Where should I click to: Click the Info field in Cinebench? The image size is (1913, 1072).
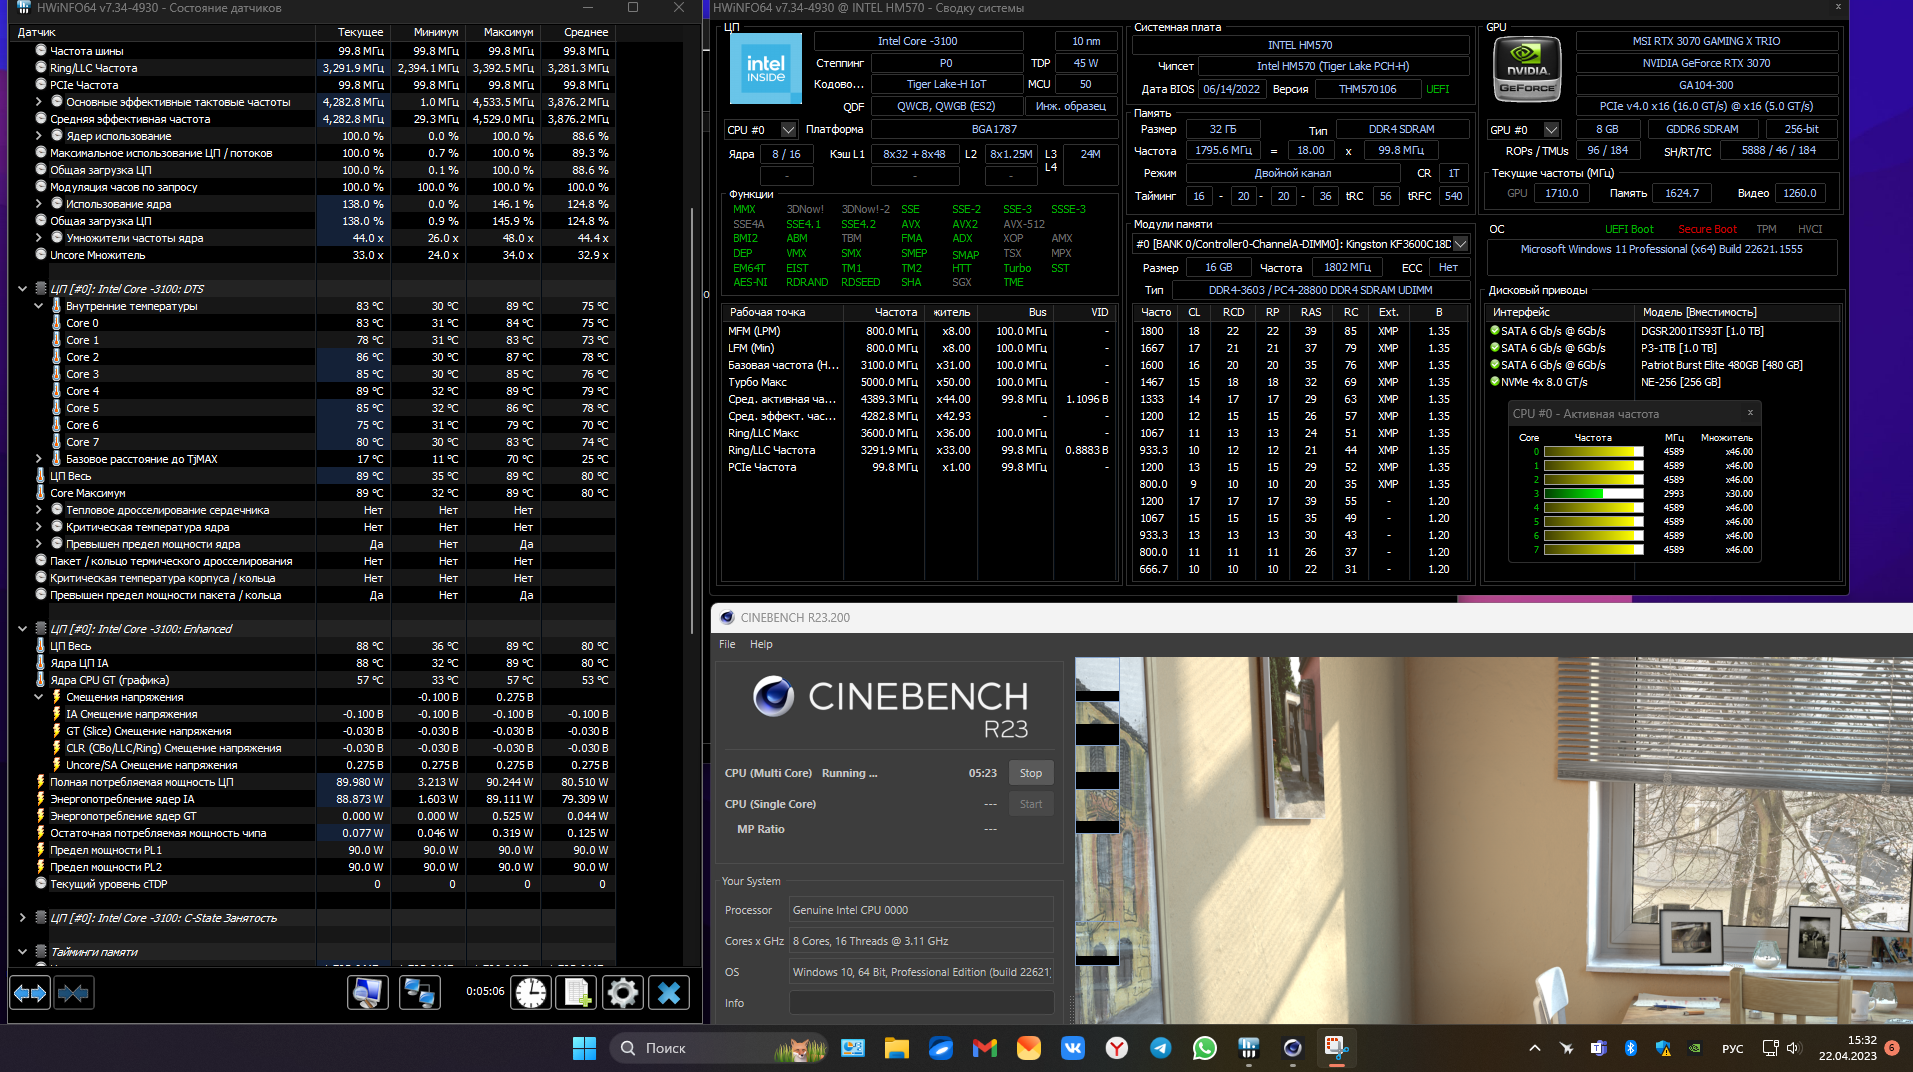click(x=921, y=1003)
